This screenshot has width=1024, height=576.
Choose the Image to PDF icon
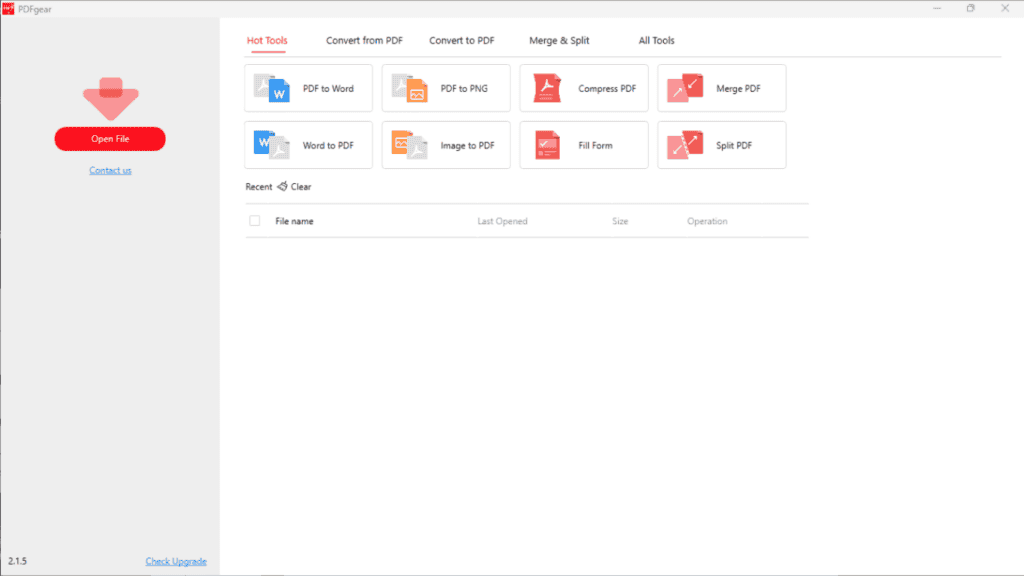click(409, 145)
